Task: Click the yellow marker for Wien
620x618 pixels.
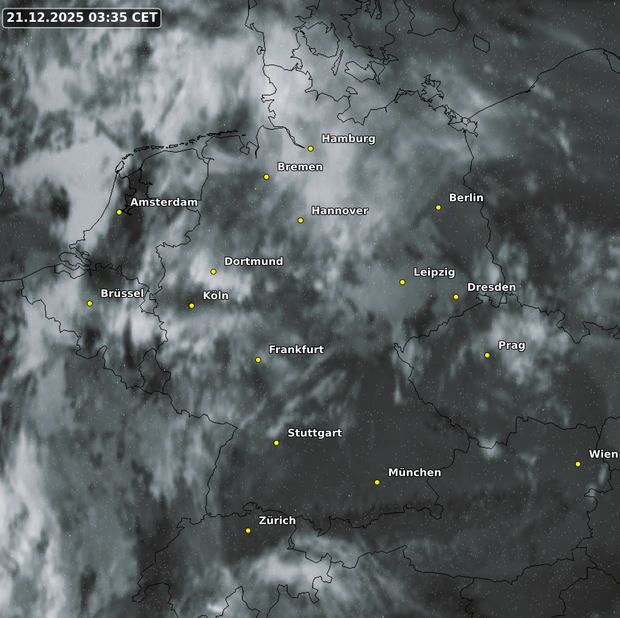Action: (578, 464)
